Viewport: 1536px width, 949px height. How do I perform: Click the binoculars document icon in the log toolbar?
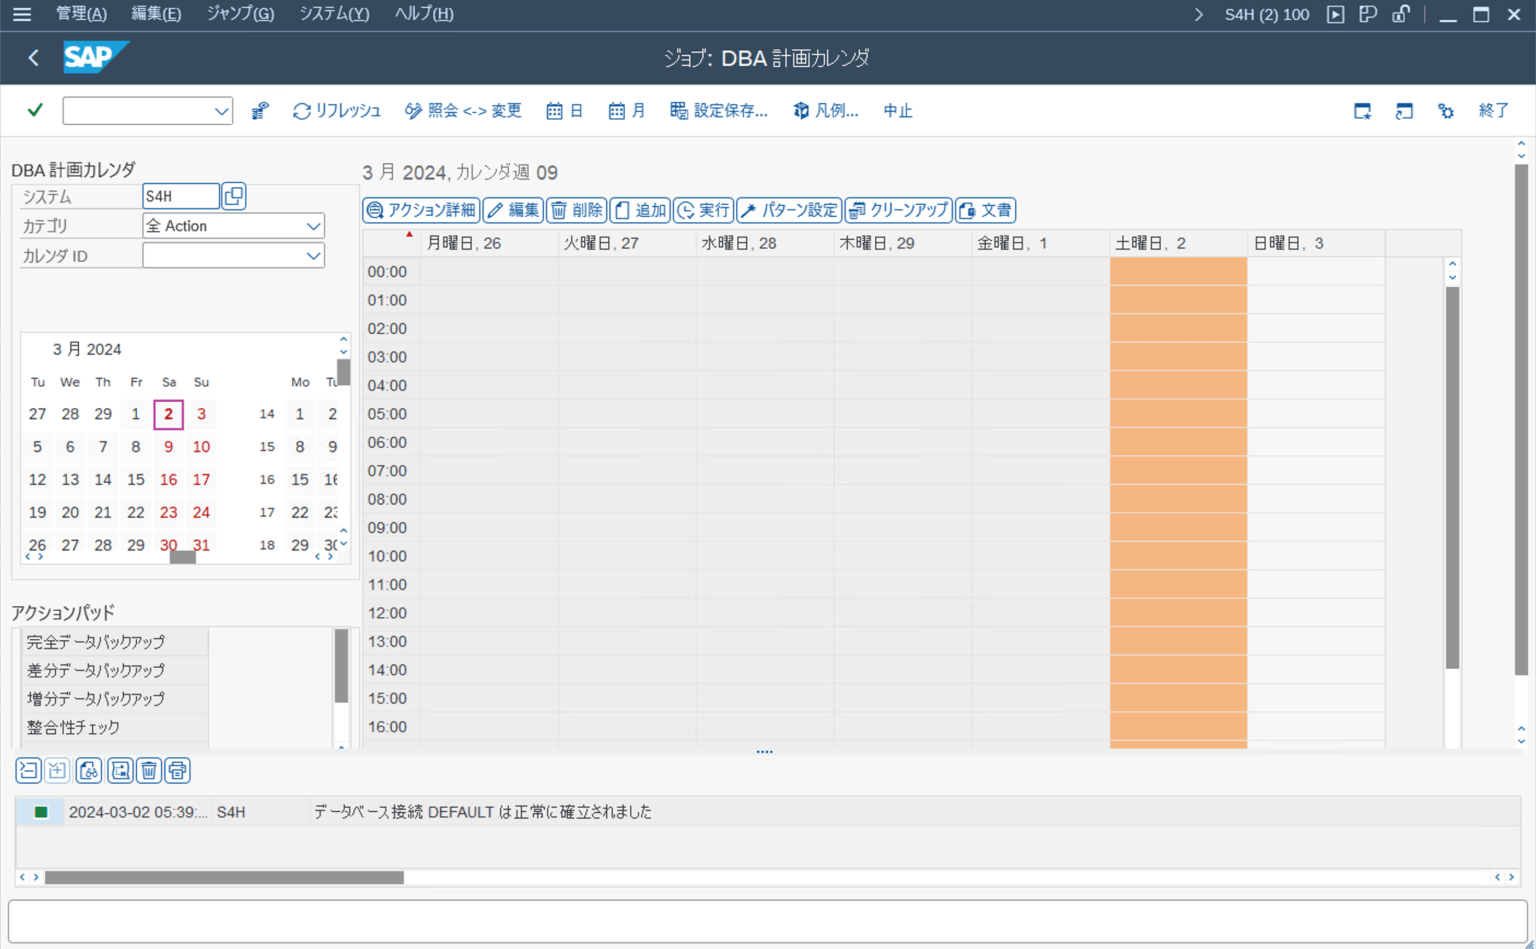[x=89, y=770]
